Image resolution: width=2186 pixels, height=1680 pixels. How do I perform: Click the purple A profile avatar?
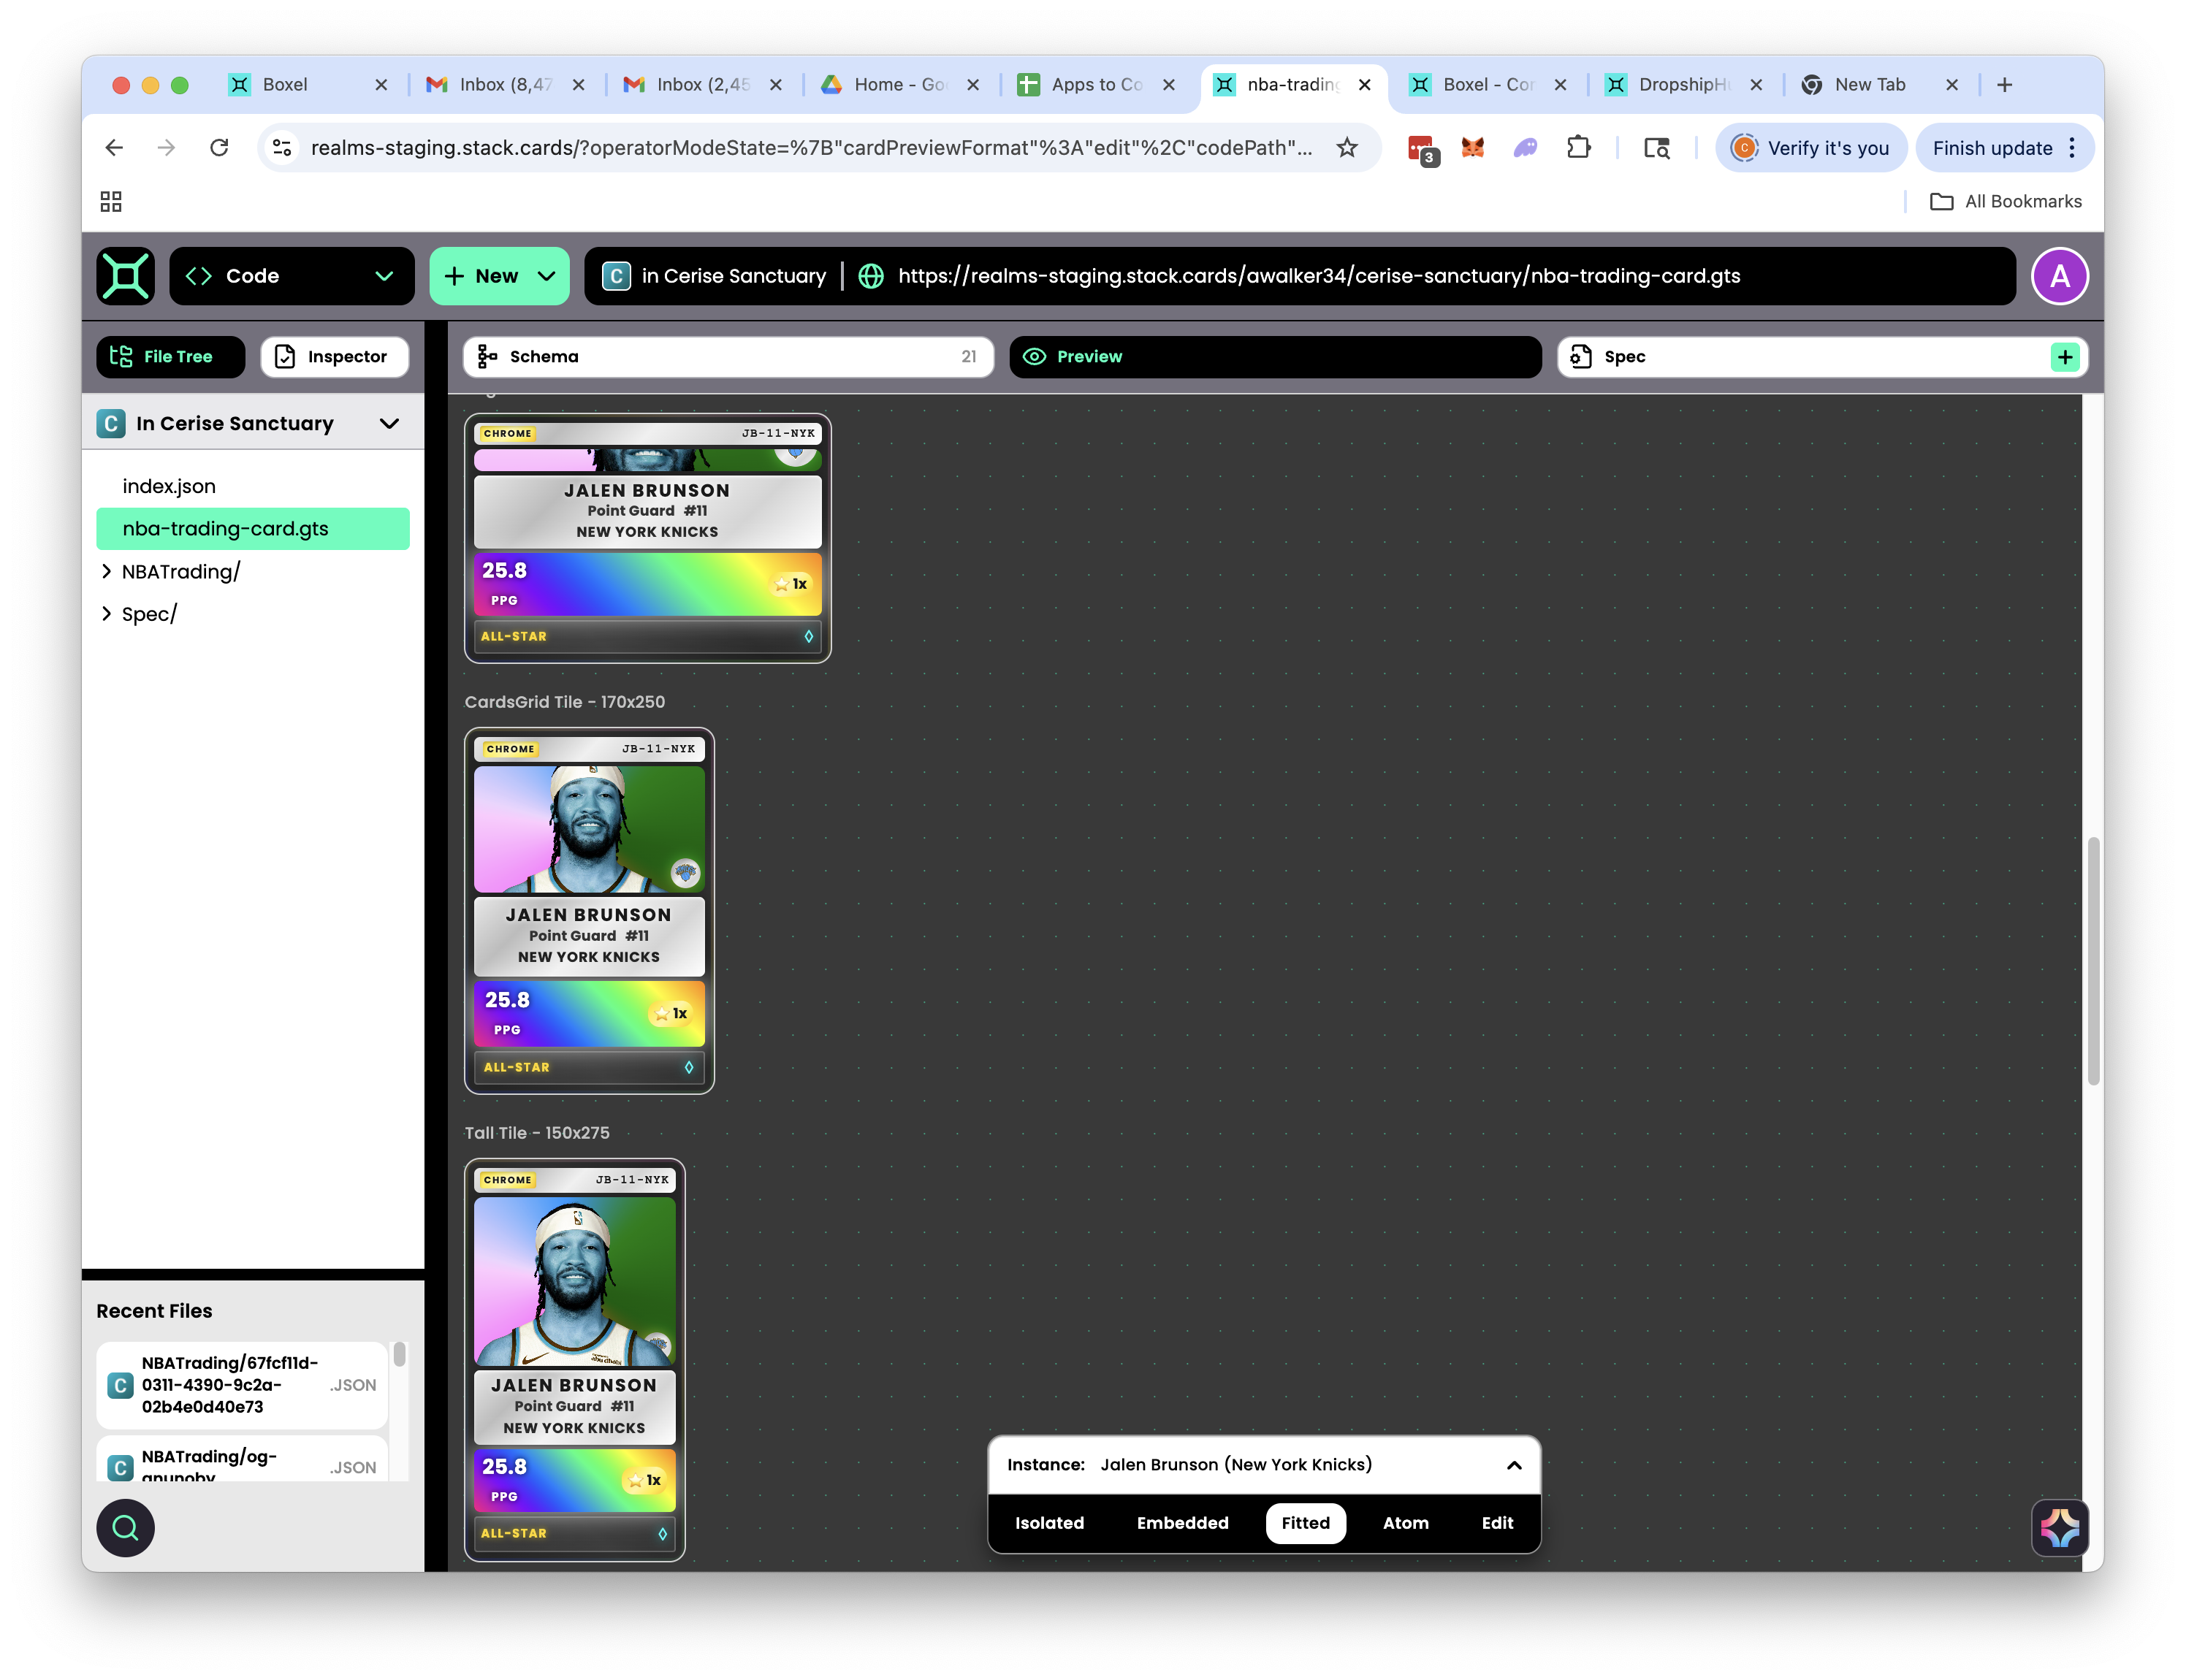point(2059,276)
